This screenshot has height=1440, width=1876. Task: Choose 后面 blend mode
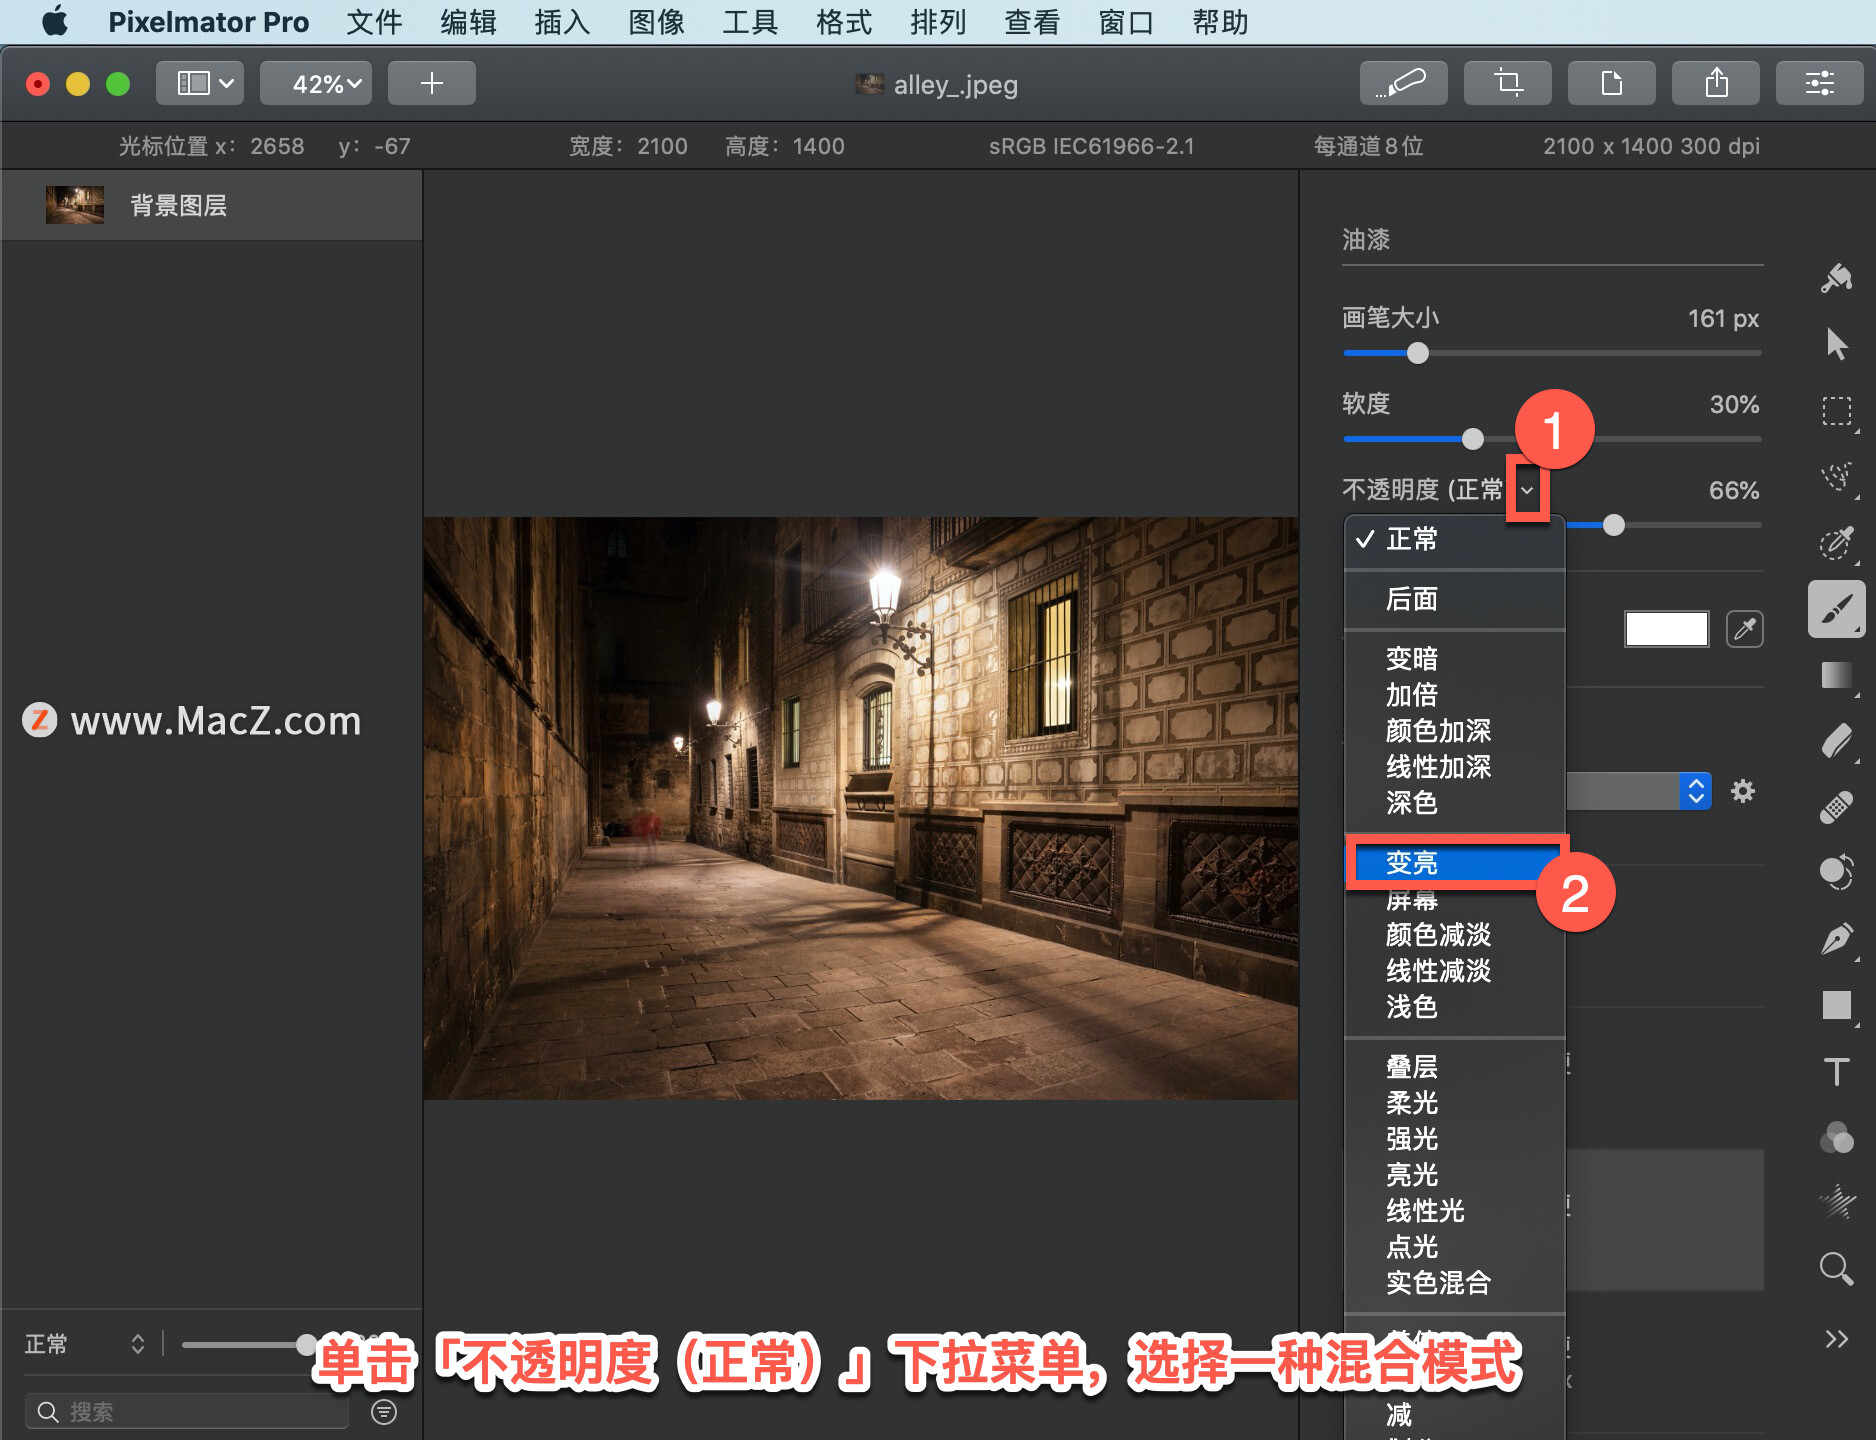(x=1455, y=599)
